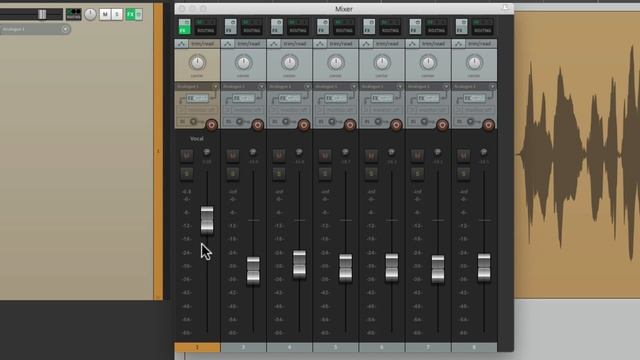Click FX button in track control panel
This screenshot has height=360, width=640.
click(130, 15)
